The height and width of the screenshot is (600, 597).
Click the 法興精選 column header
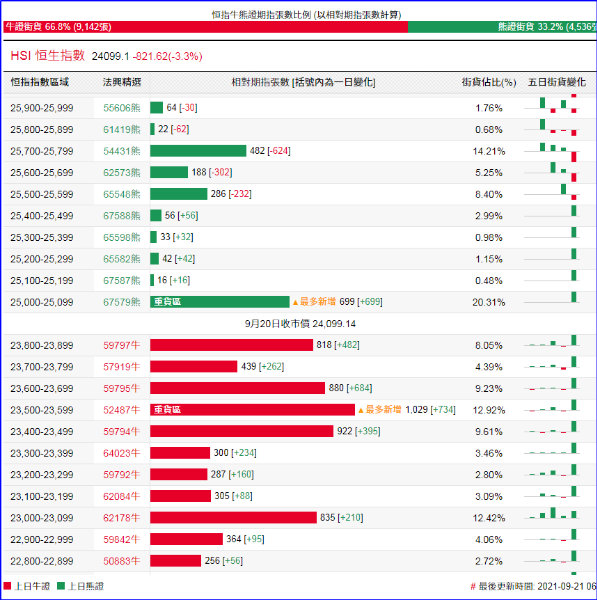pyautogui.click(x=122, y=82)
